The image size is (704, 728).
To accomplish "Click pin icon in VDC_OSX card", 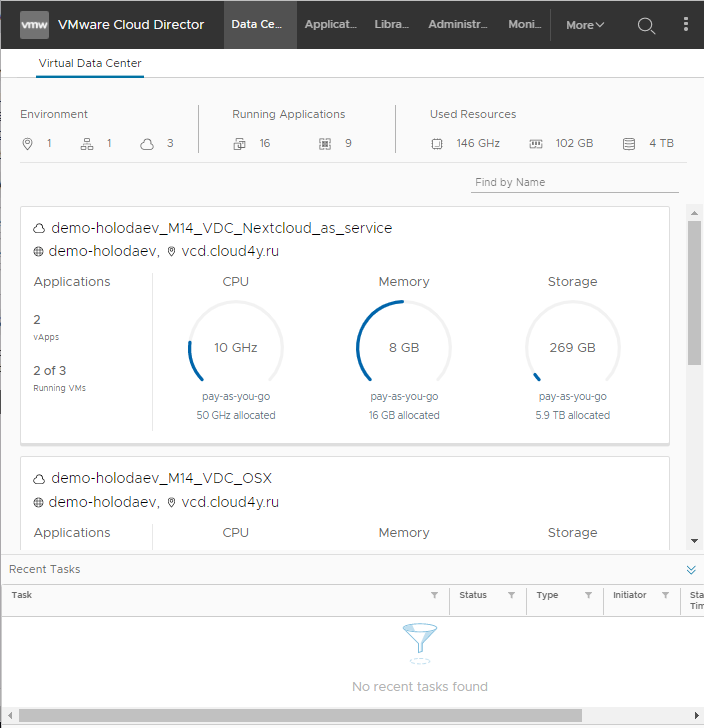I will coord(171,502).
